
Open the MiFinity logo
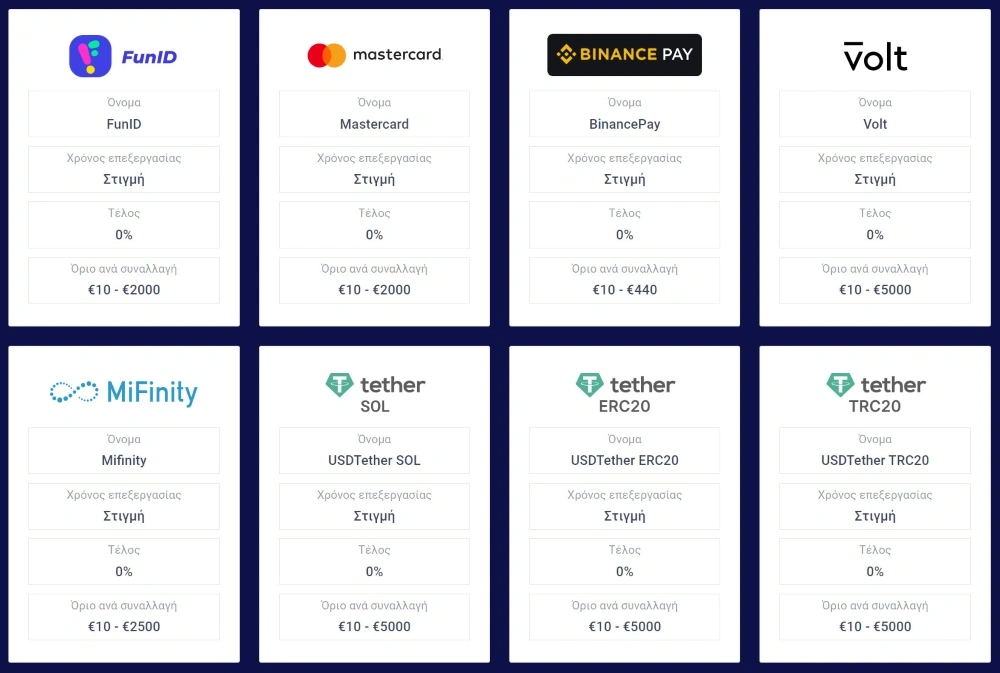point(124,392)
